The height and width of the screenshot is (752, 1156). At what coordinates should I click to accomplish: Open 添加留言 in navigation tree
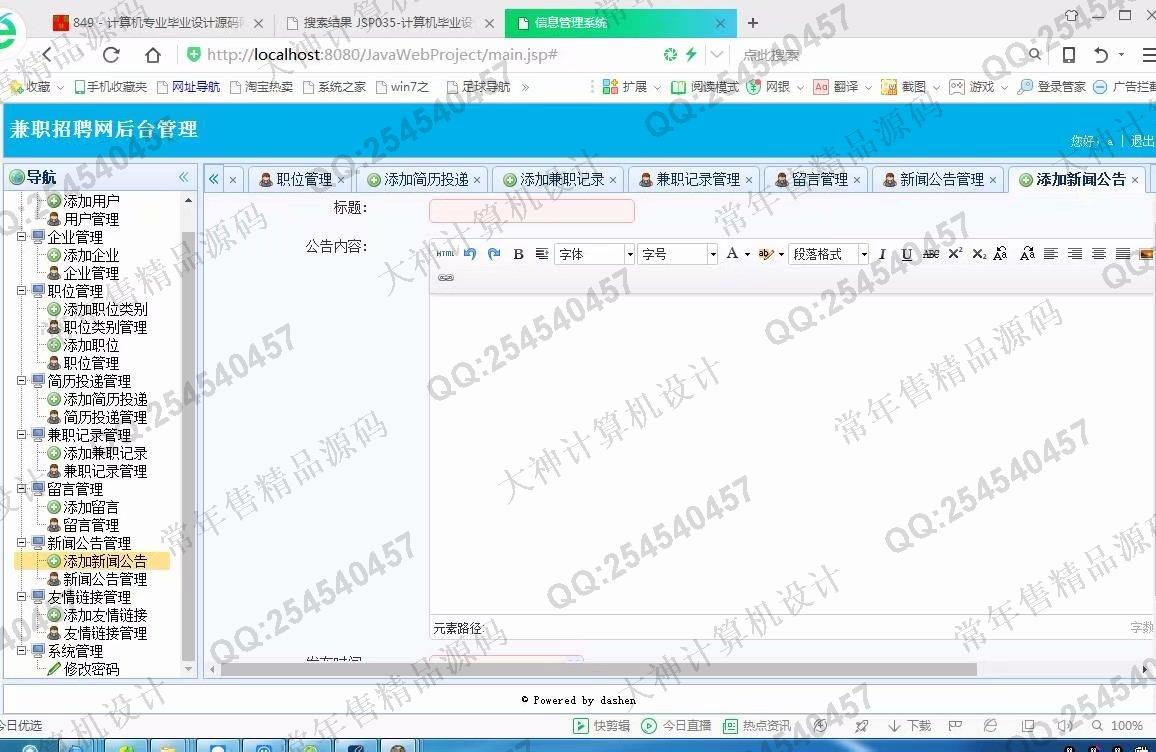coord(91,507)
